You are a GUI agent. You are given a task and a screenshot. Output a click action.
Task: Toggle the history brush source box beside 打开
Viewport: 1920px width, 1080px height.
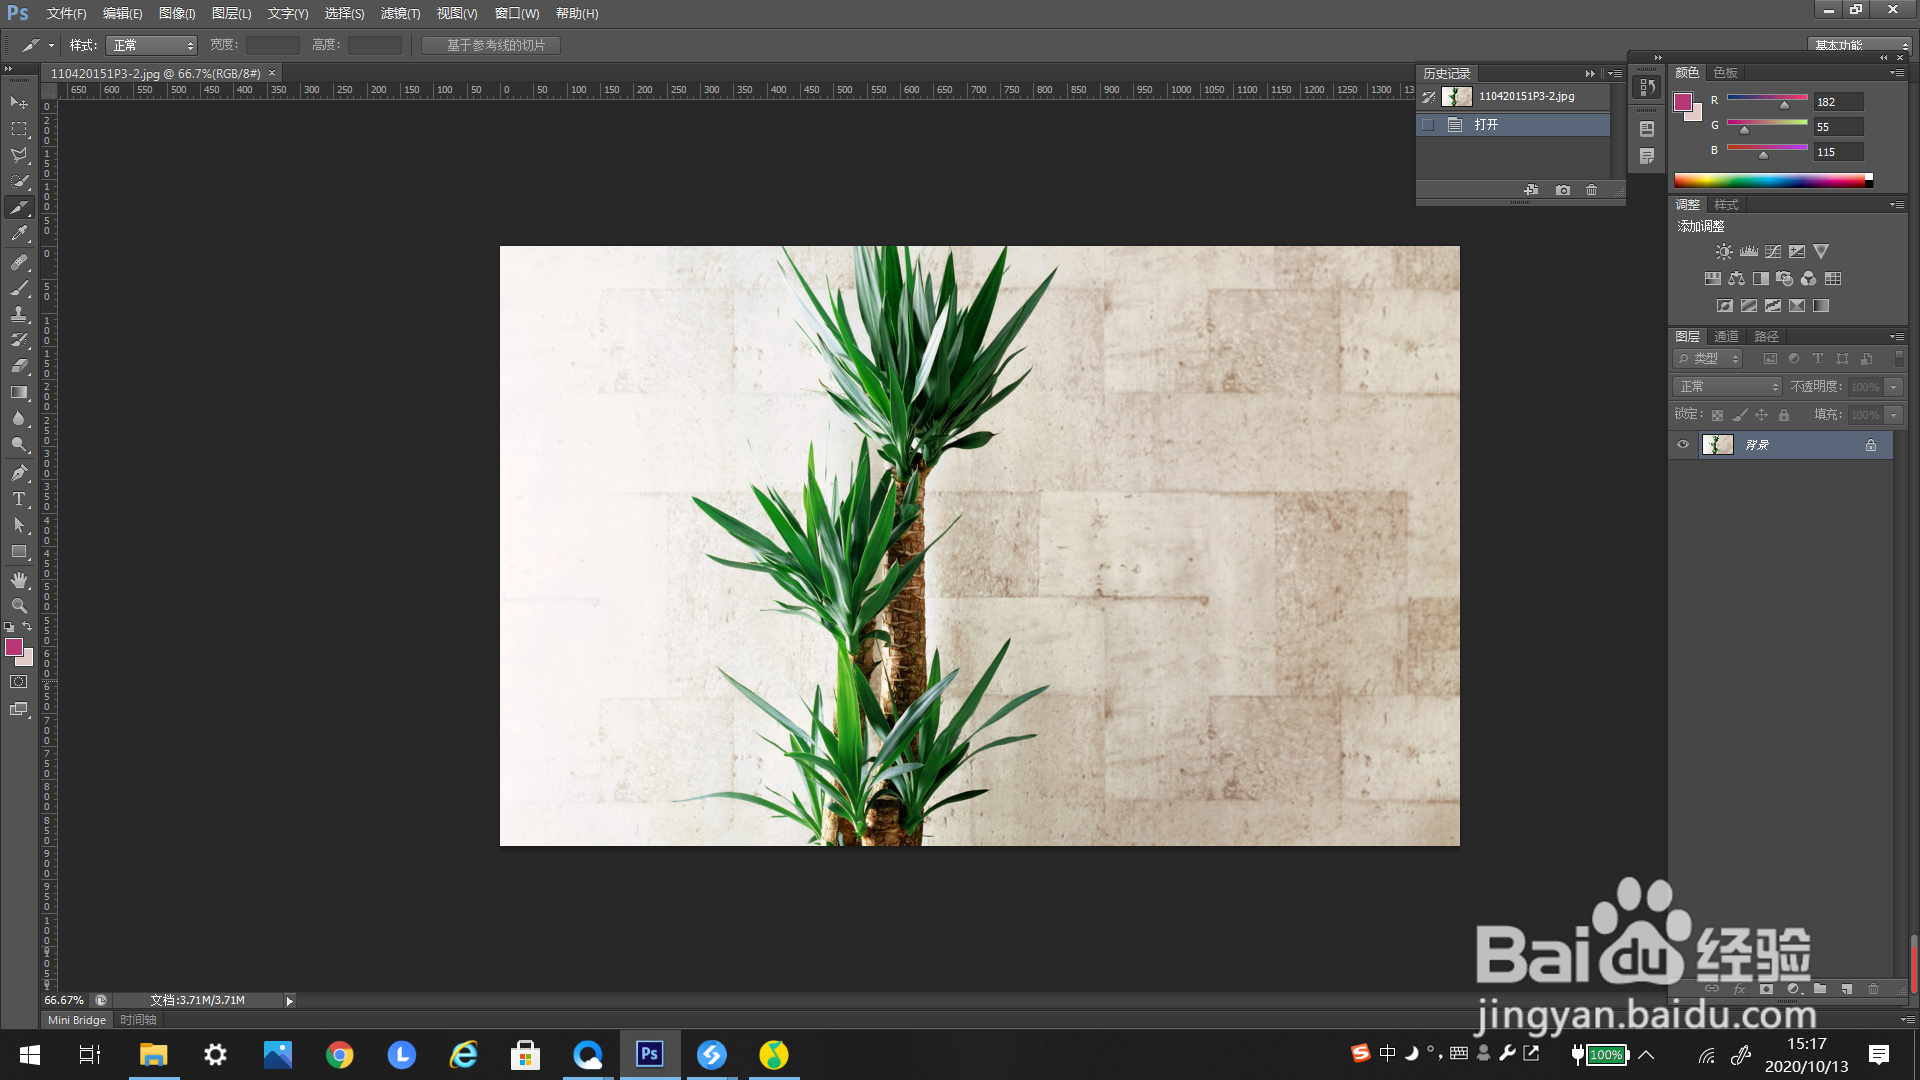(1428, 125)
